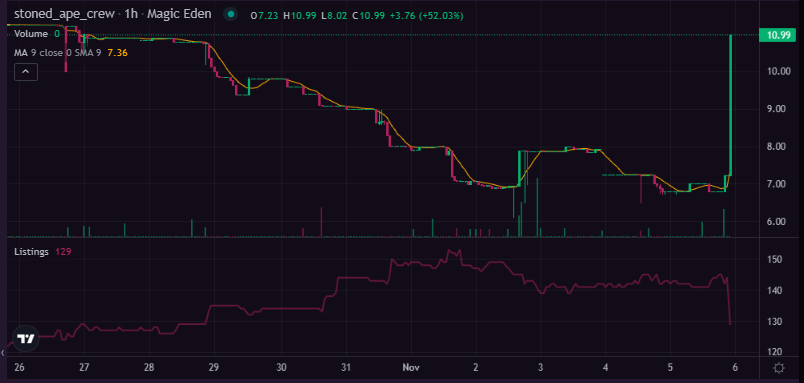Image resolution: width=804 pixels, height=383 pixels.
Task: Collapse the indicator legend with the caret button
Action: [26, 72]
